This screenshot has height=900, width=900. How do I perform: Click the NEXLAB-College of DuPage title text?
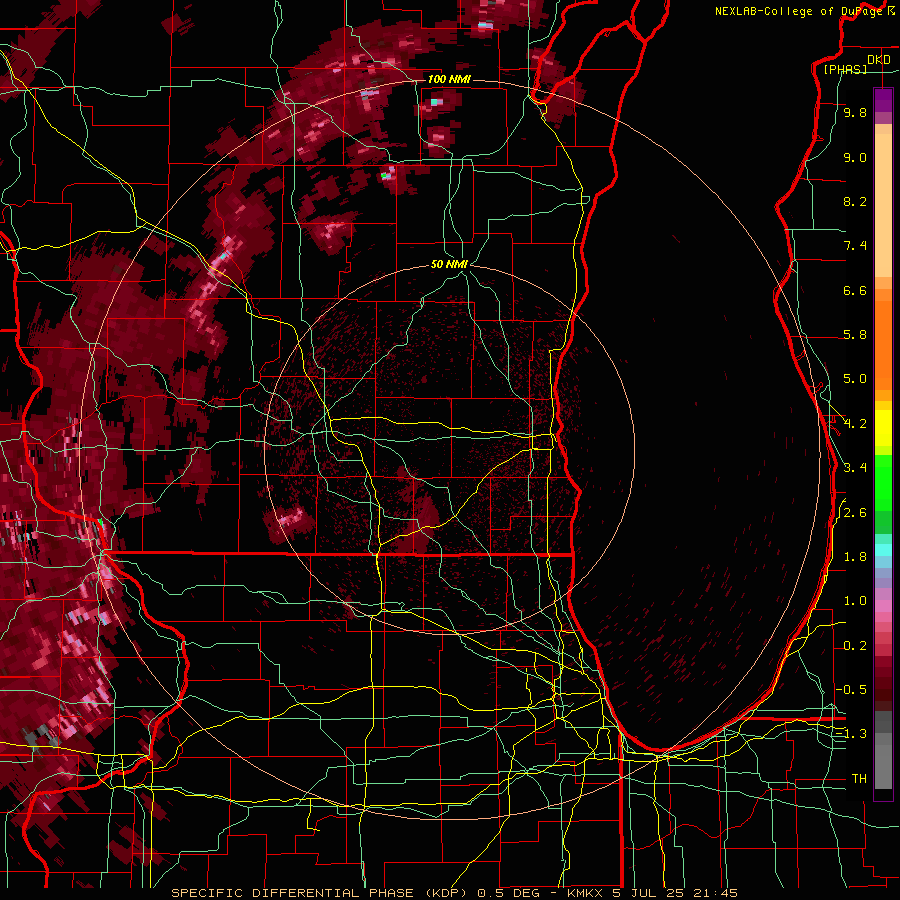pyautogui.click(x=798, y=11)
